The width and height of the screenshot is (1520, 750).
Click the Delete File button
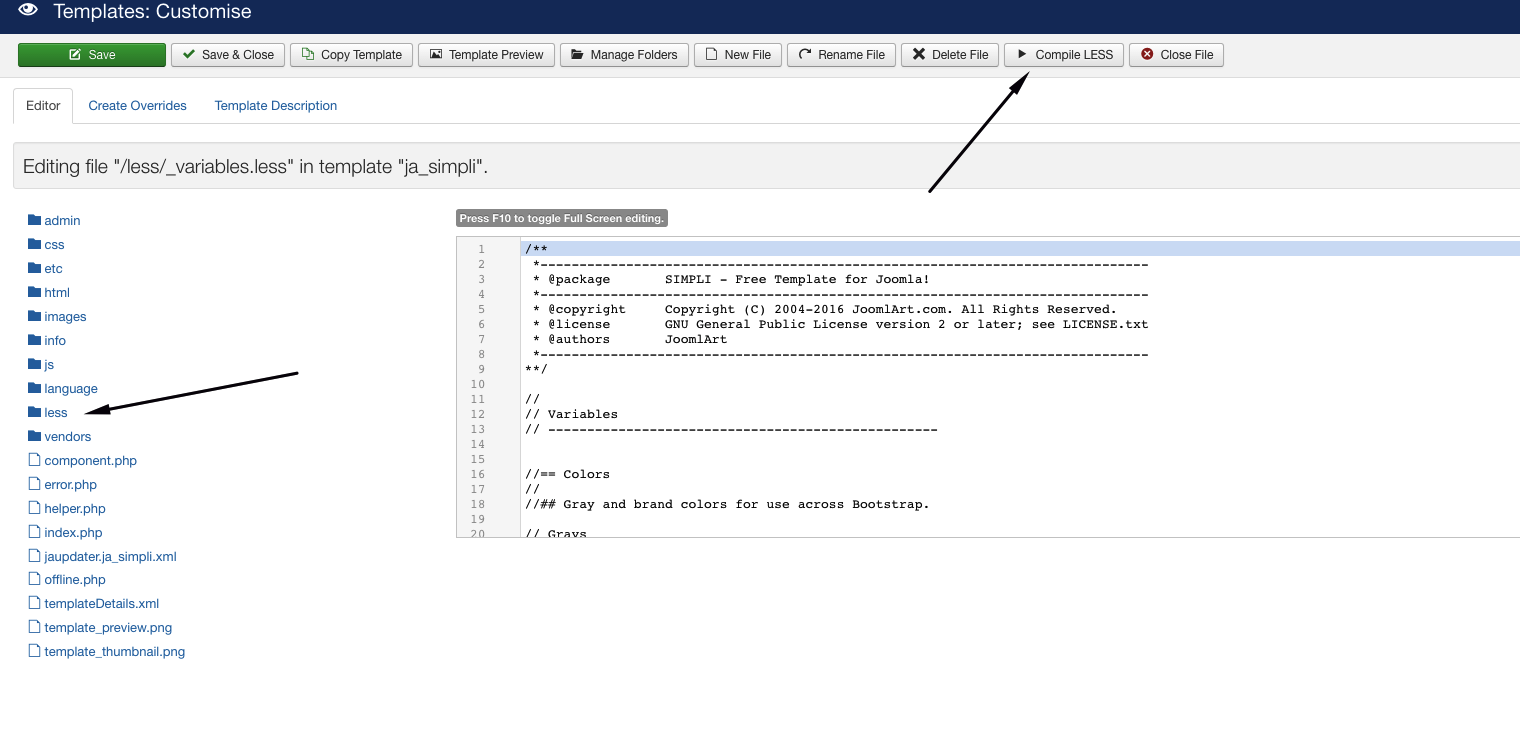point(949,55)
